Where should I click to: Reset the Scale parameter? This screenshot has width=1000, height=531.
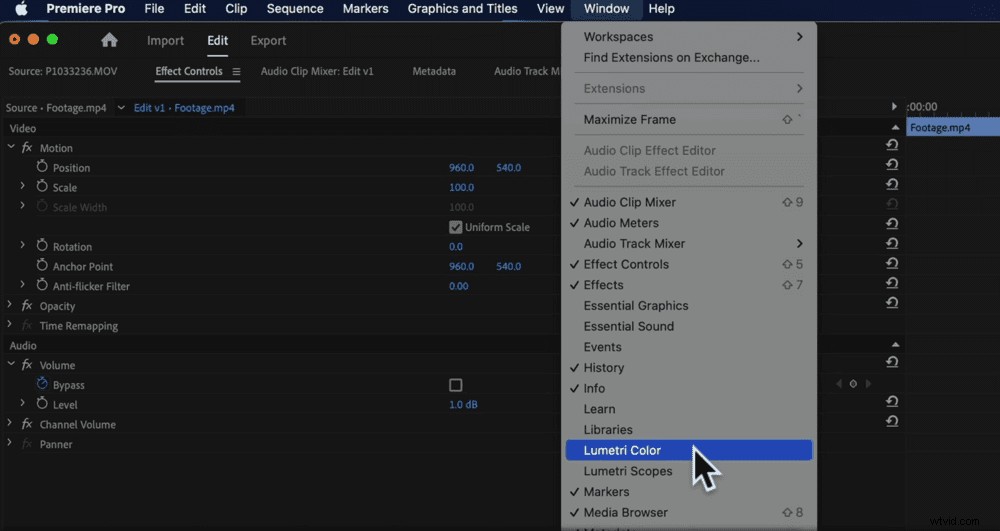click(x=892, y=185)
